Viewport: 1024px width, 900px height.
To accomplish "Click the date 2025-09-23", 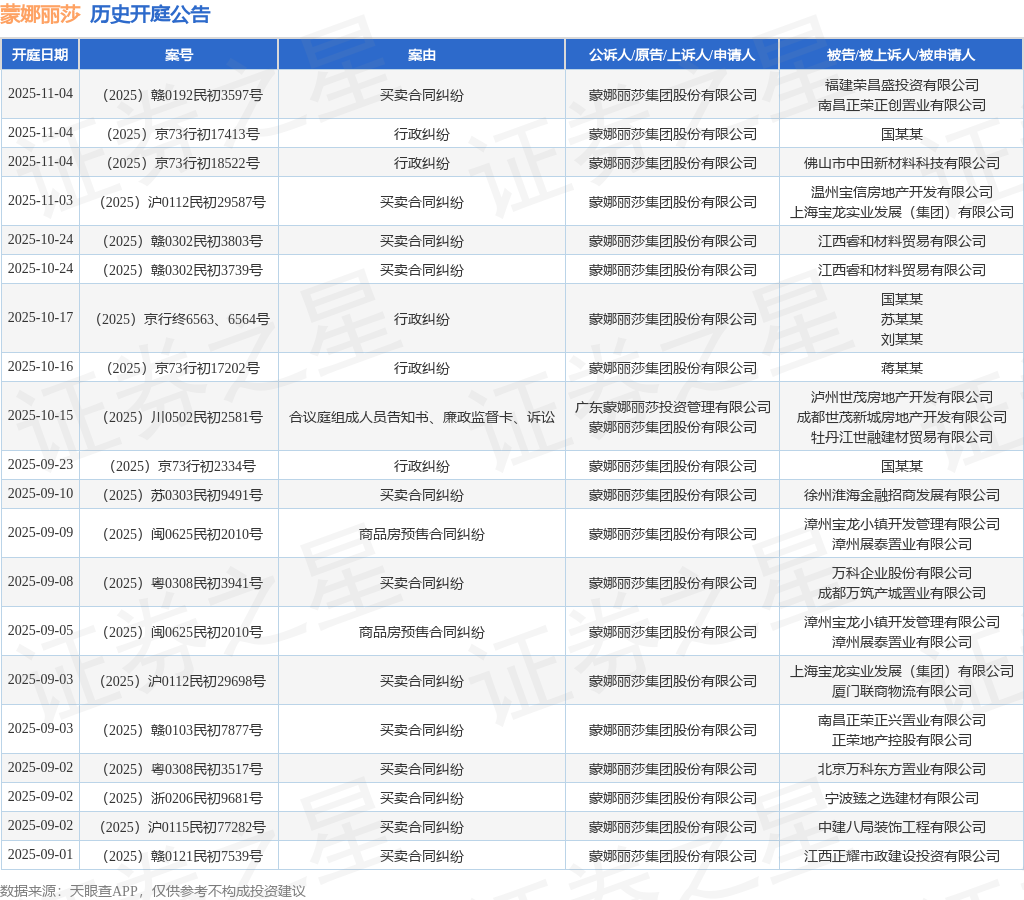I will (40, 464).
